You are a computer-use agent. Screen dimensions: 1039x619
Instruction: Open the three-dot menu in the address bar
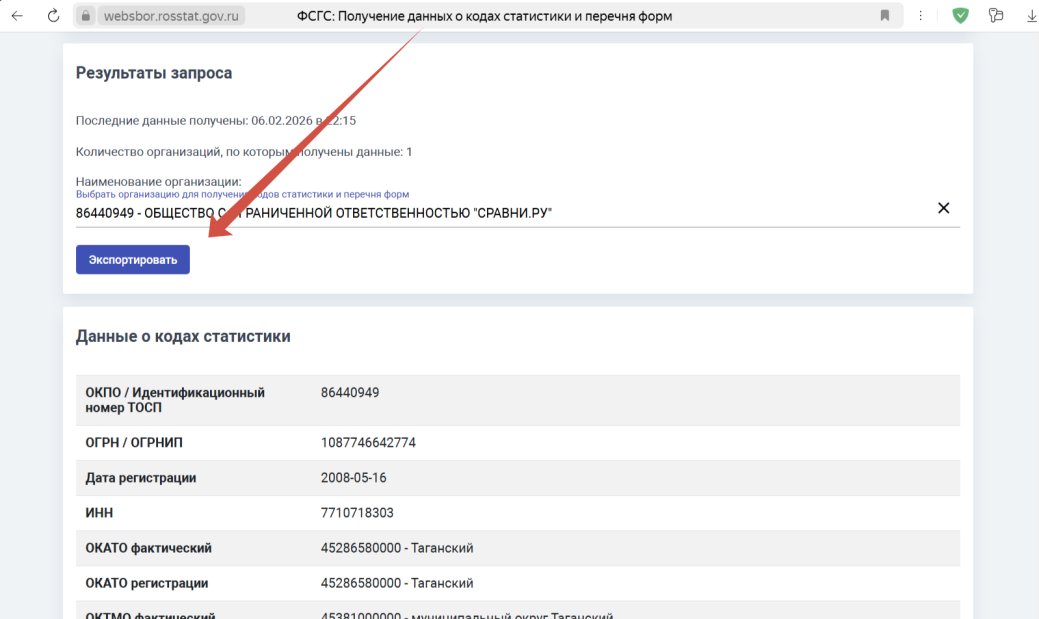[920, 16]
